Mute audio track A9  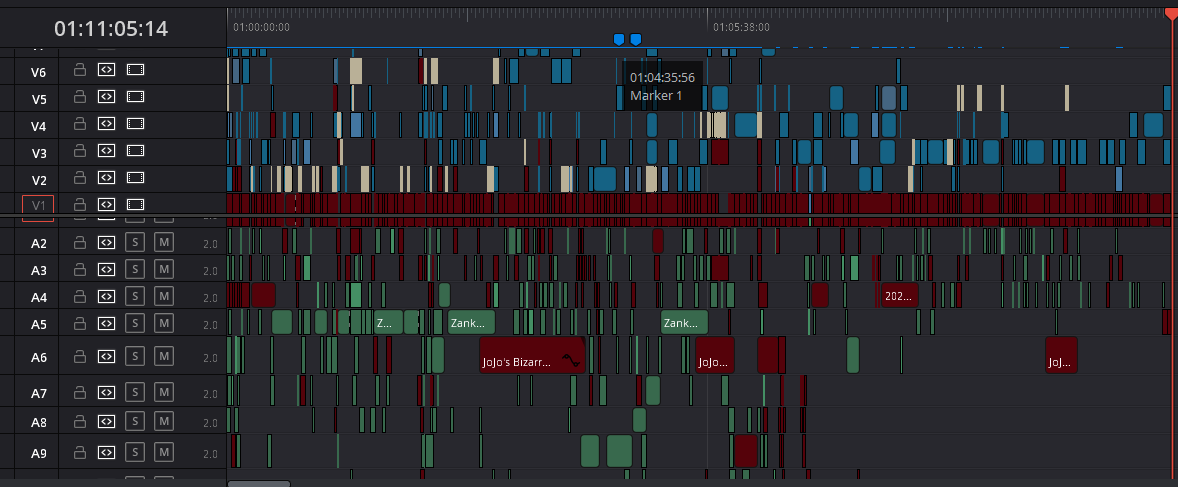pyautogui.click(x=164, y=452)
